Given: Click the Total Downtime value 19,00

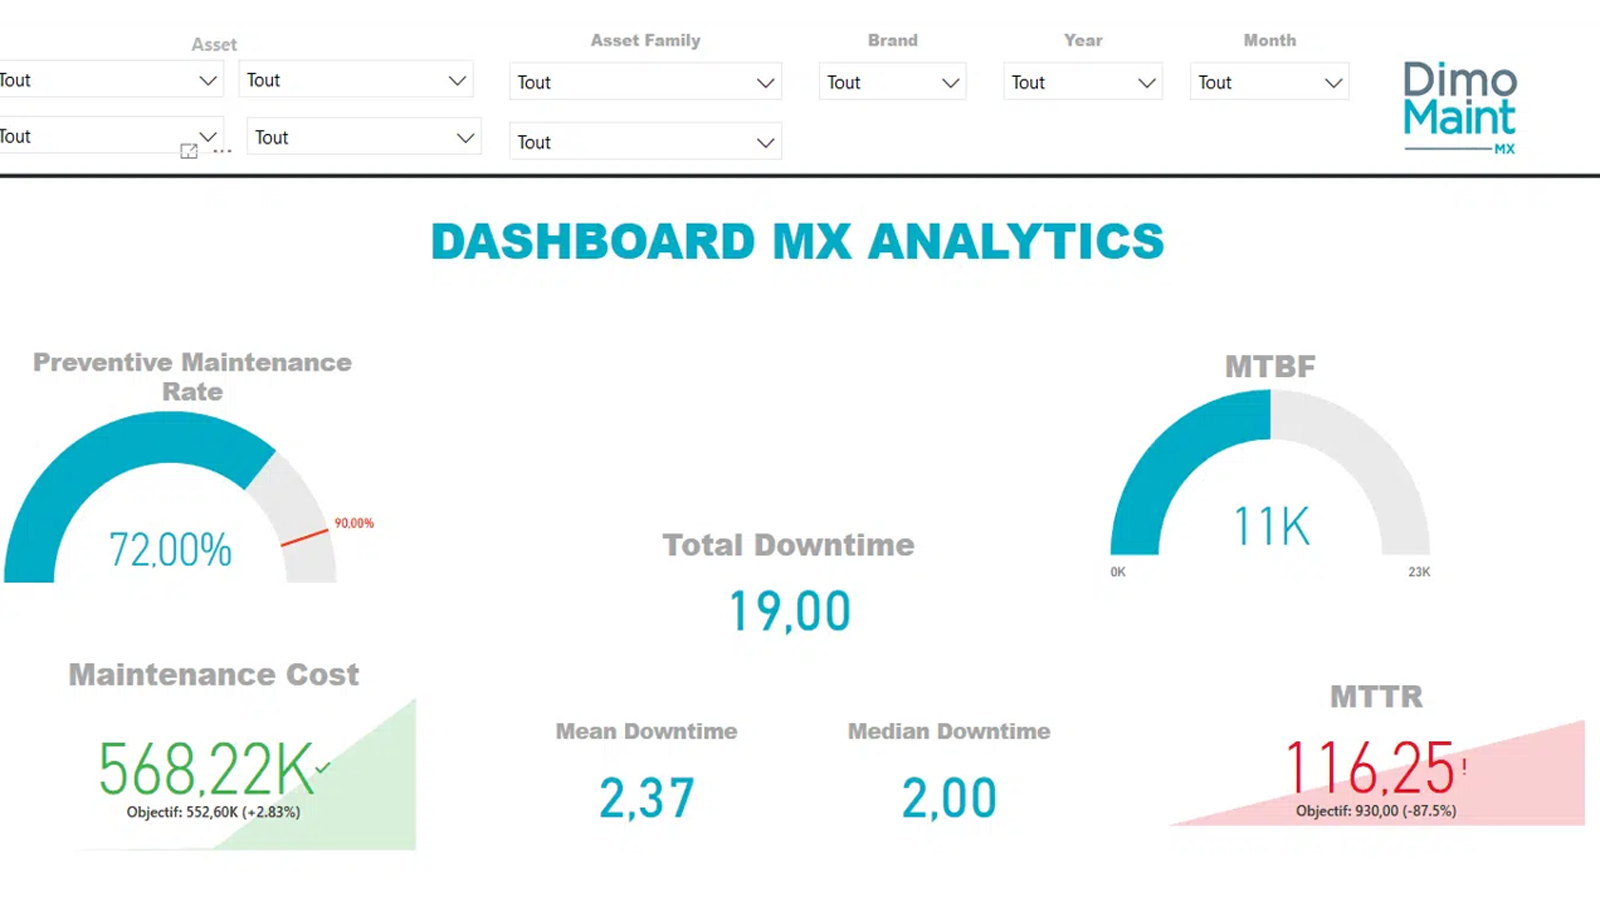Looking at the screenshot, I should [x=789, y=610].
